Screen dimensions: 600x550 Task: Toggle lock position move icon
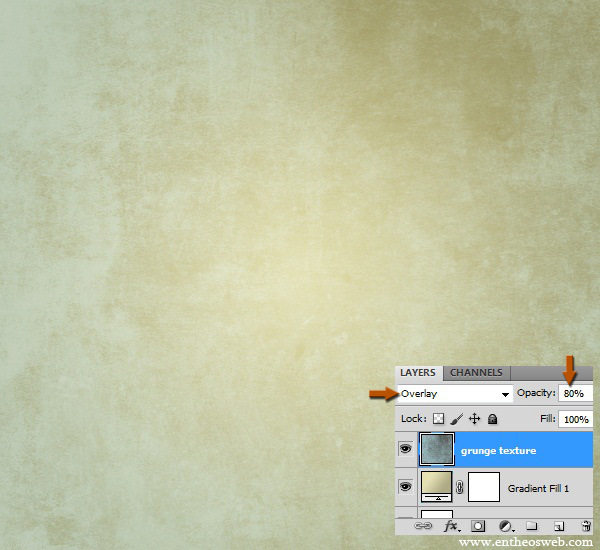point(474,419)
